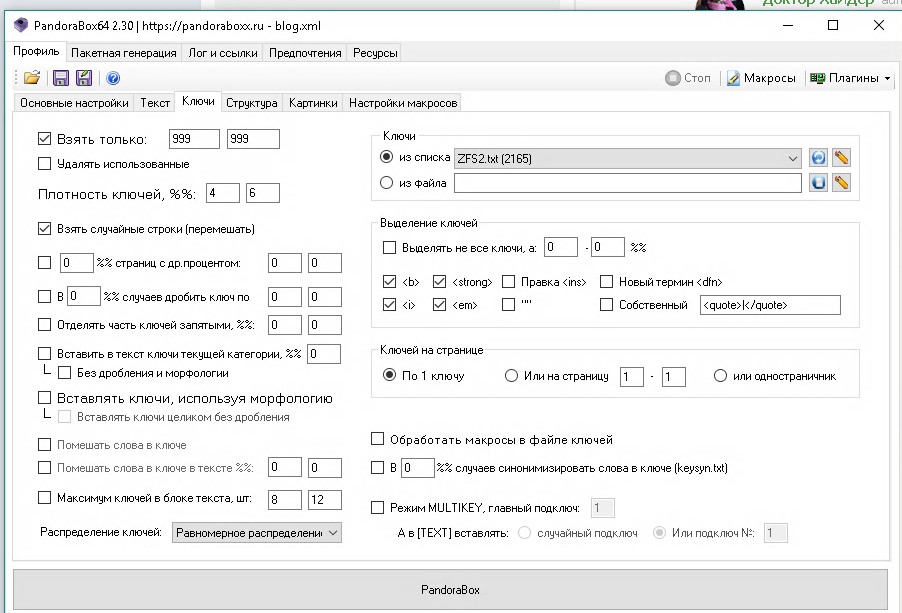Viewport: 902px width, 613px height.
Task: Open Настройки макросов sub-tab
Action: tap(403, 103)
